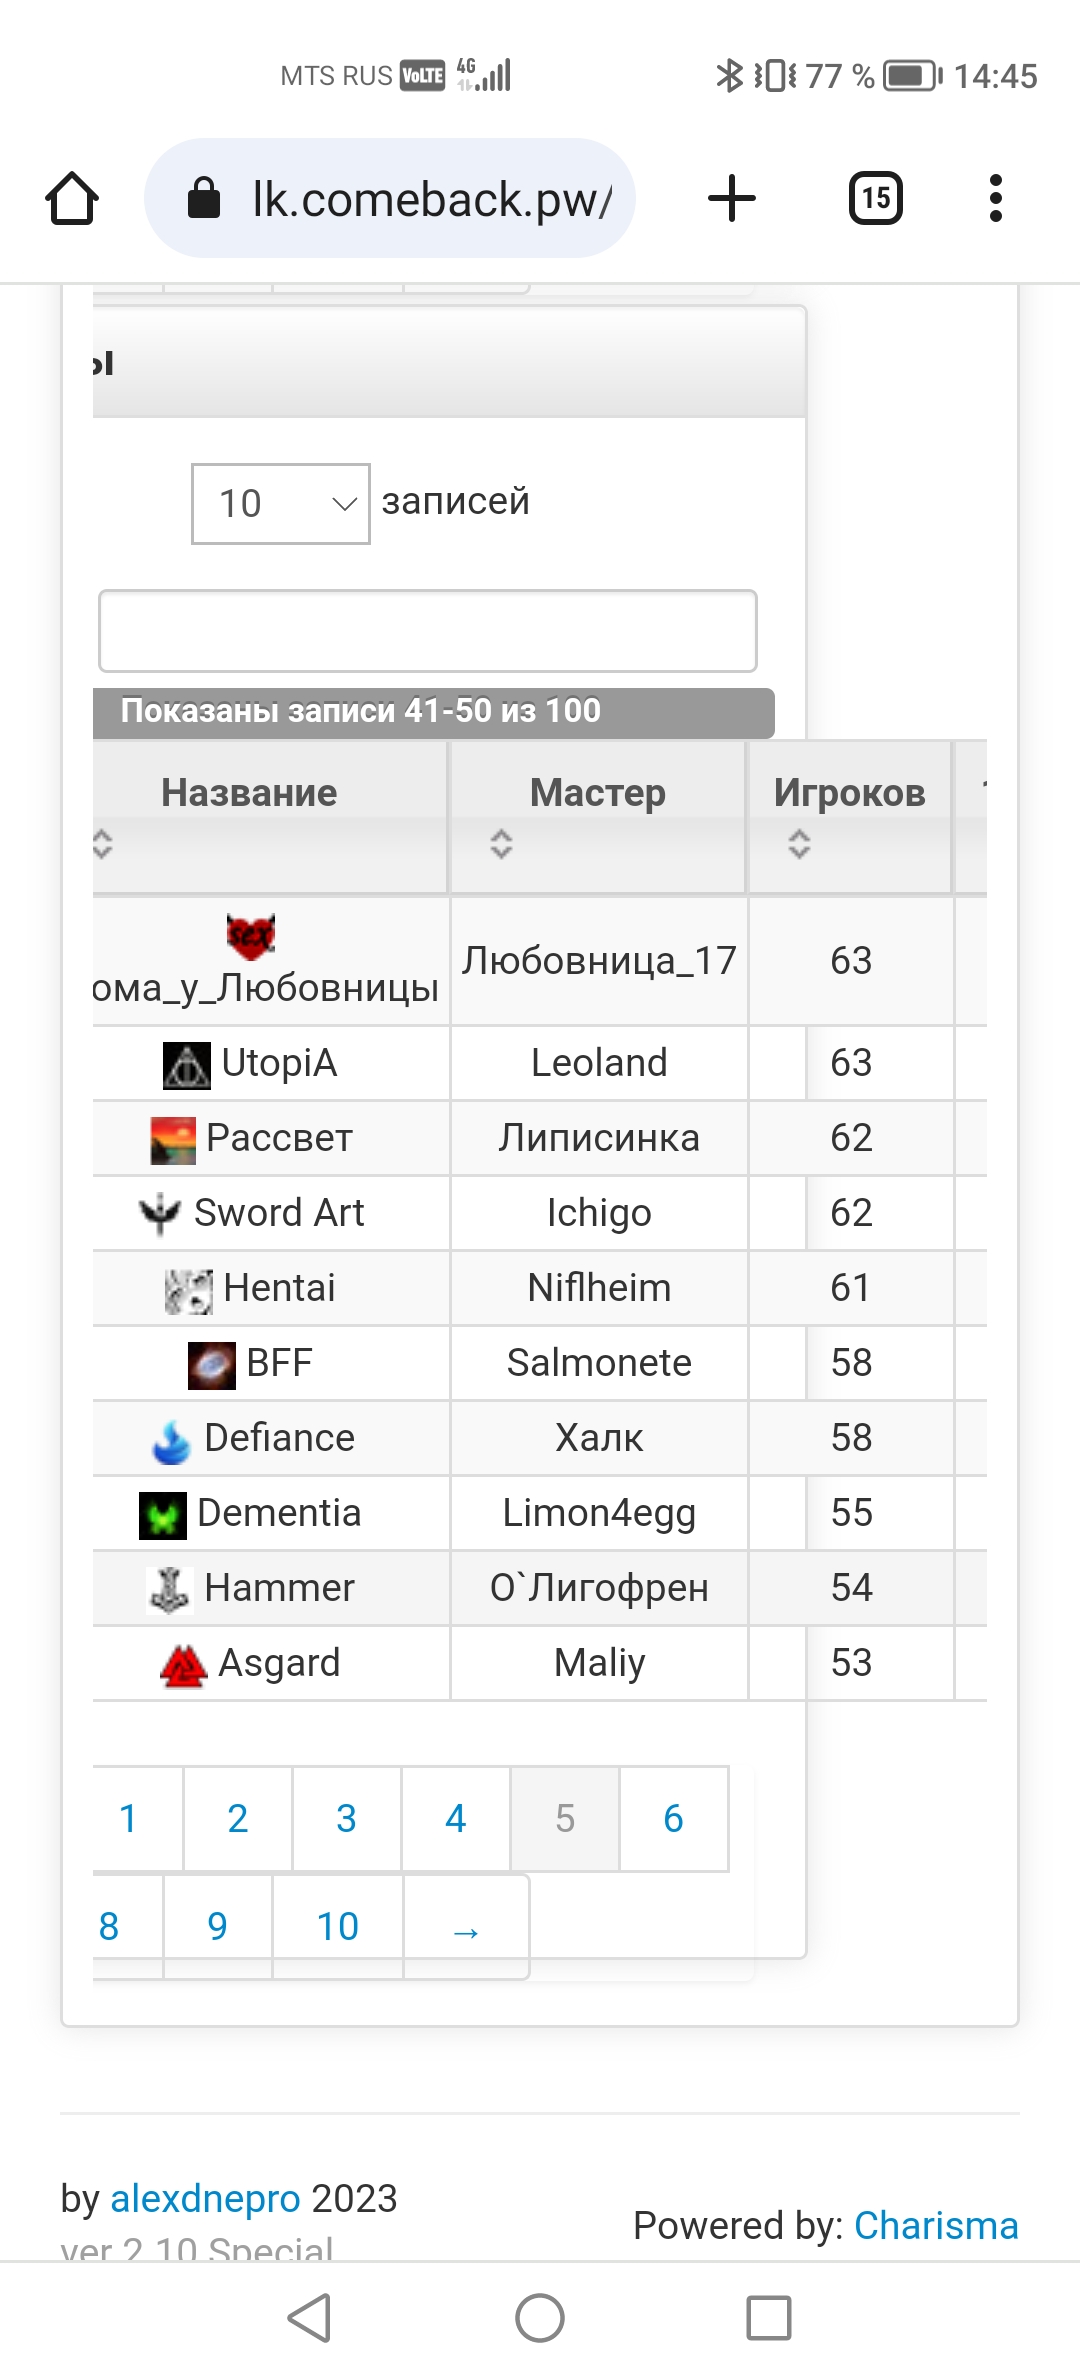Open the records-per-page dropdown showing 10
Image resolution: width=1080 pixels, height=2376 pixels.
(x=281, y=504)
